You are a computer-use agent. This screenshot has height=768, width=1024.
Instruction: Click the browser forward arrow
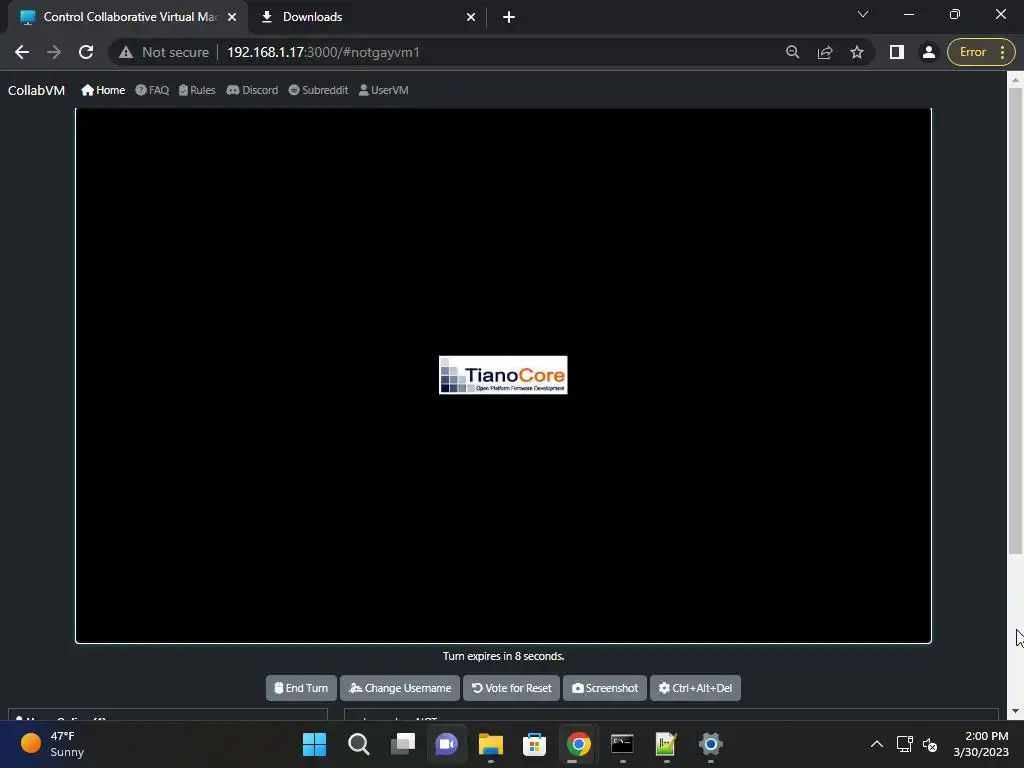(54, 52)
